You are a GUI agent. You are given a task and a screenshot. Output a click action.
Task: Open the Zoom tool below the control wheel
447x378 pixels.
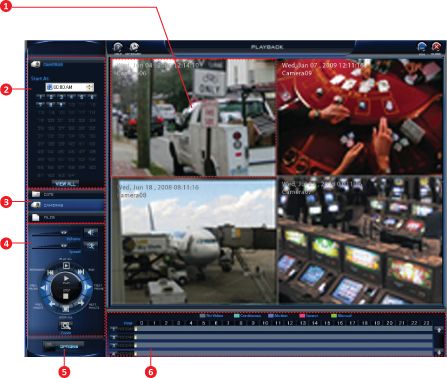66,326
